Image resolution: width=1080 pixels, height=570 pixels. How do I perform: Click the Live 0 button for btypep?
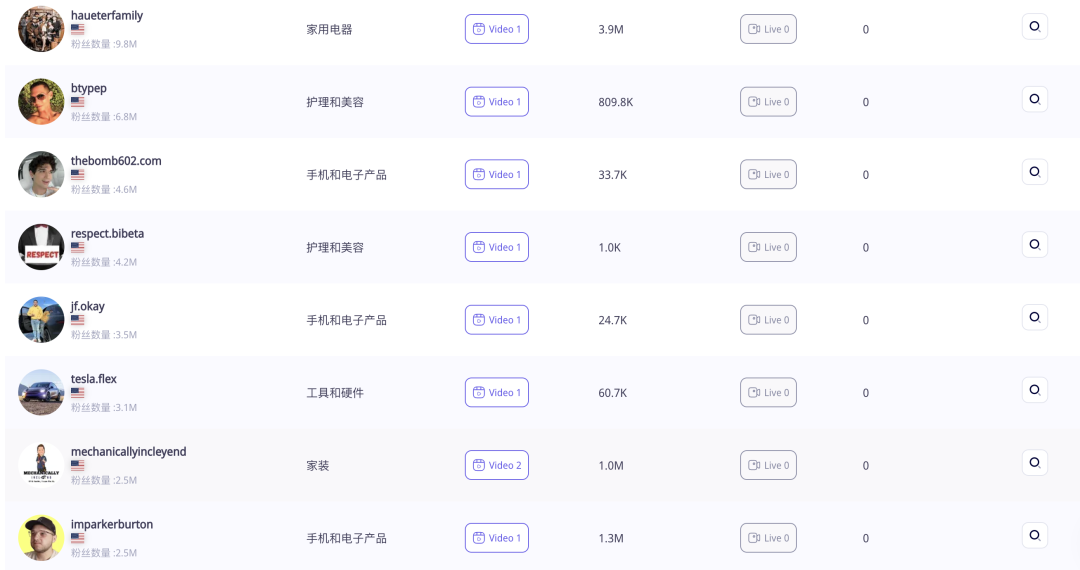point(768,102)
